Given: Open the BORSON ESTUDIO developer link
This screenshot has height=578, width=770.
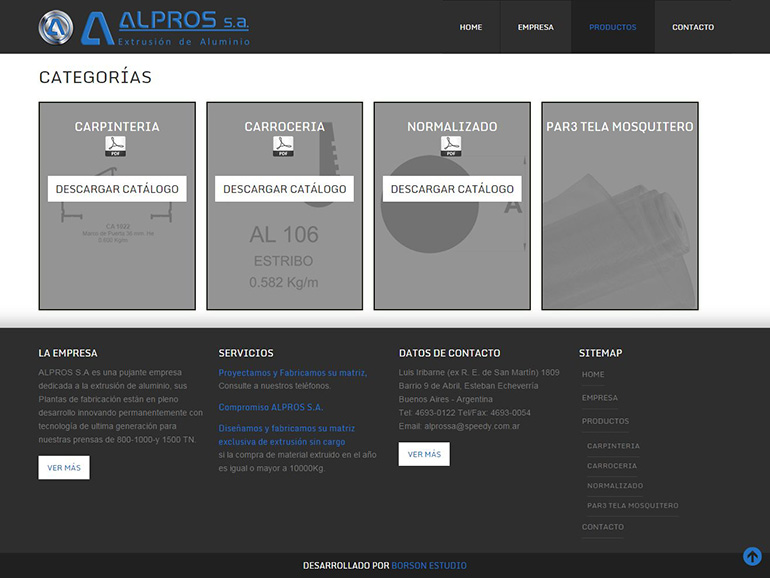Looking at the screenshot, I should 429,566.
